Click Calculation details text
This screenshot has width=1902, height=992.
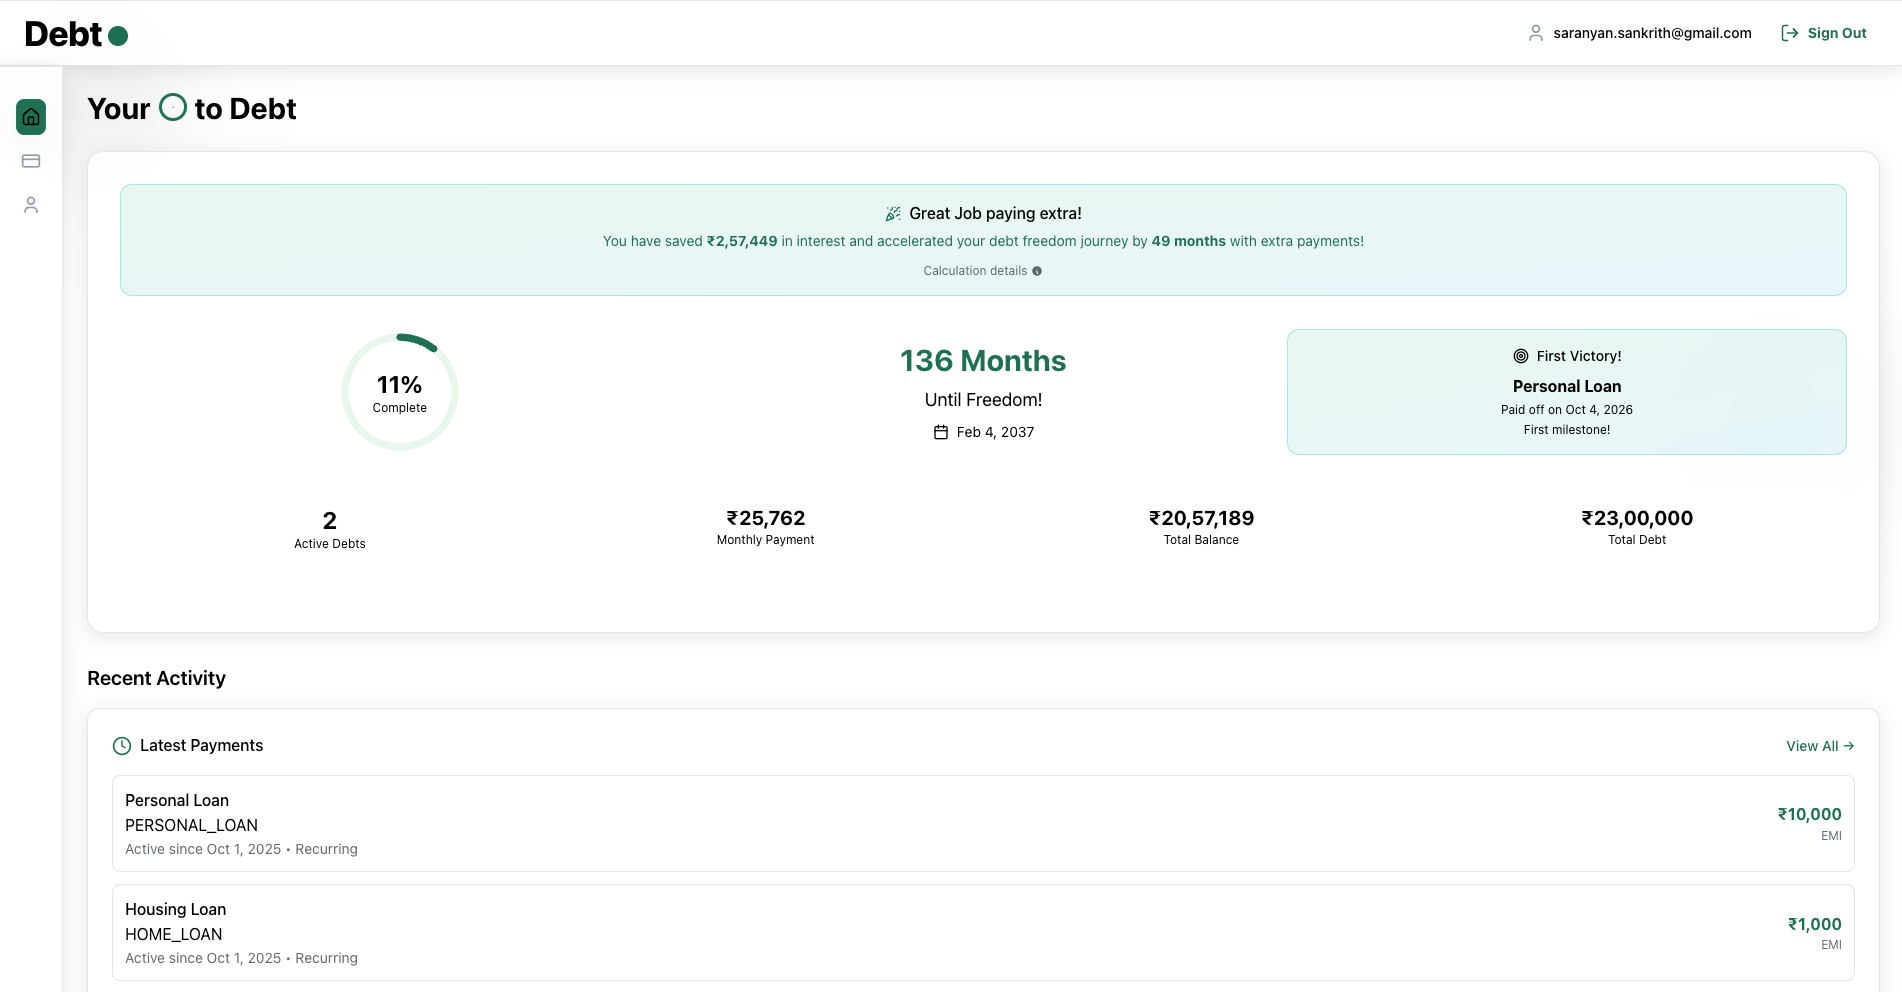pyautogui.click(x=975, y=271)
